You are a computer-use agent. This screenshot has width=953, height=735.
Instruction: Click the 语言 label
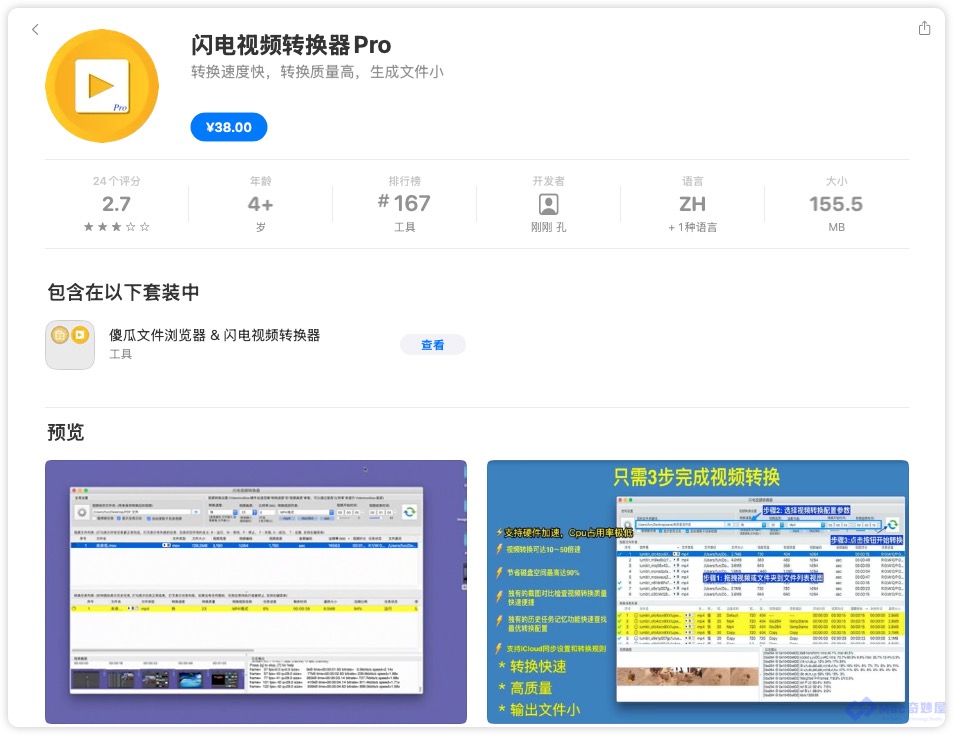(x=692, y=181)
